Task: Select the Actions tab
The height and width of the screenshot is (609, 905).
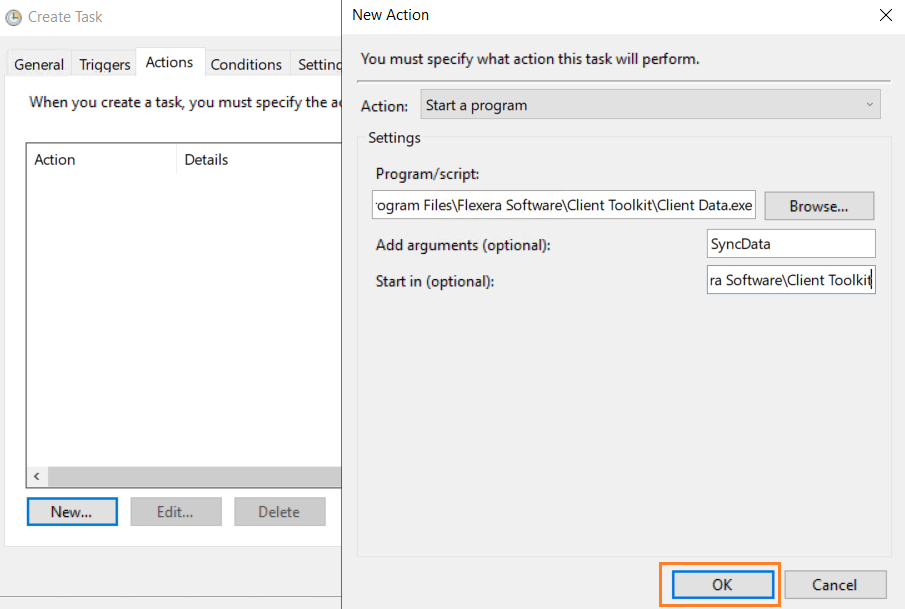Action: click(169, 62)
